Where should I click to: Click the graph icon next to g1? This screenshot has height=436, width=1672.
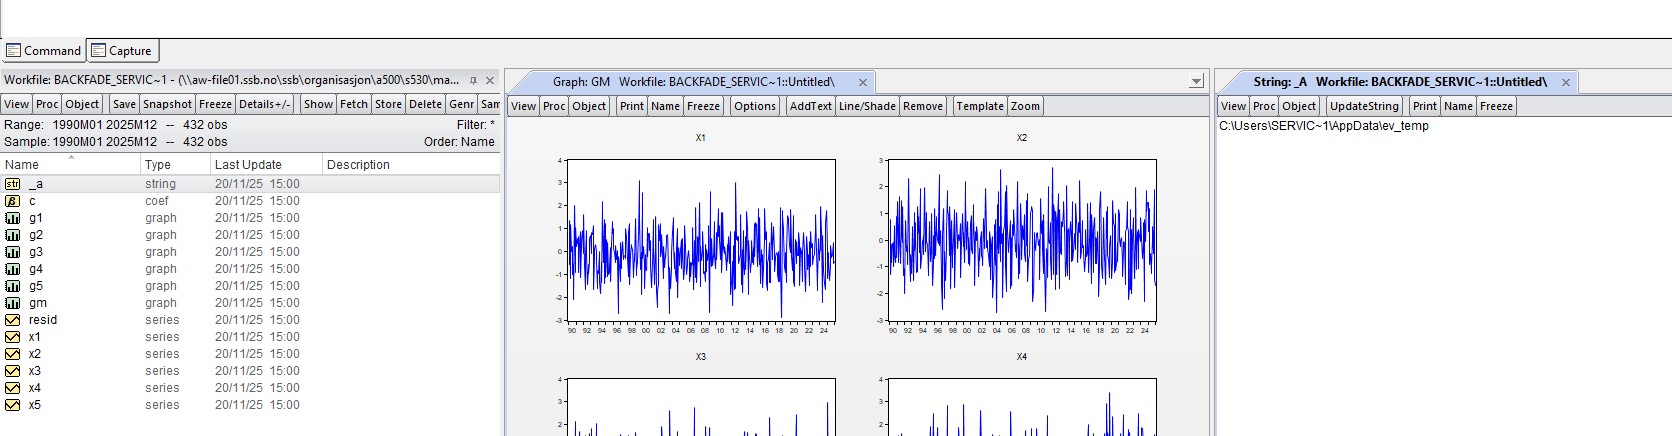[x=12, y=218]
